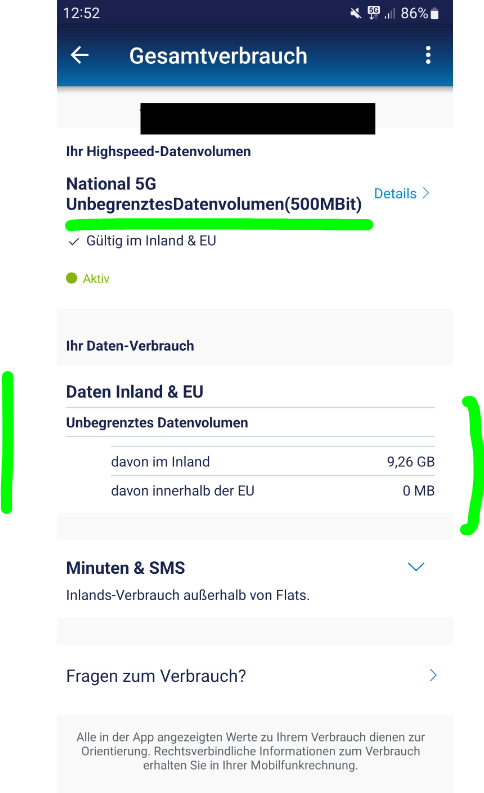Image resolution: width=484 pixels, height=793 pixels.
Task: Click the chevron next to Details
Action: [x=426, y=193]
